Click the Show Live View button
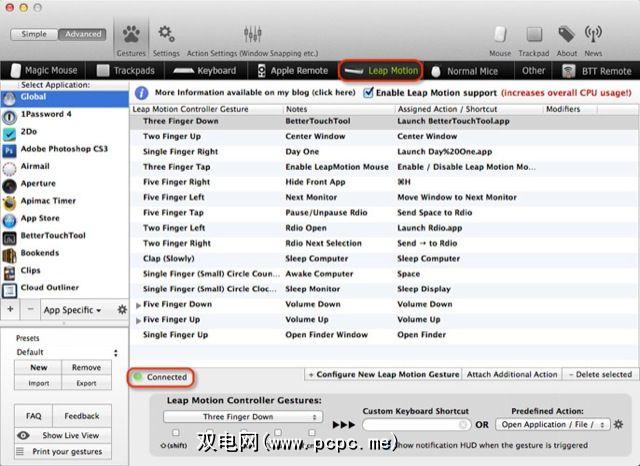The width and height of the screenshot is (640, 466). coord(65,435)
